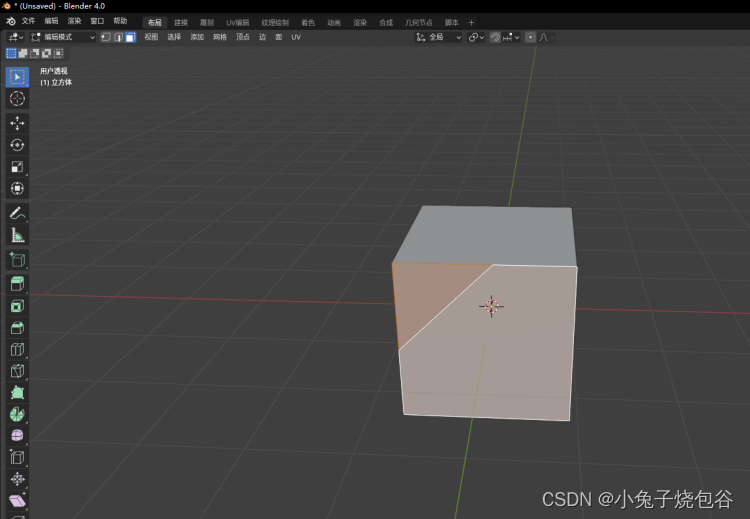Switch to the UV编辑 workspace tab
The width and height of the screenshot is (750, 519).
[x=238, y=22]
